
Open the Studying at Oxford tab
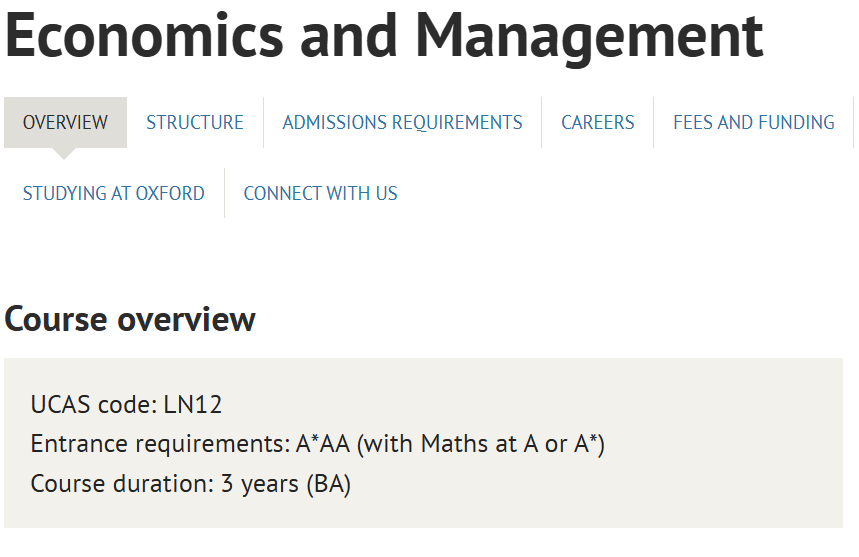(114, 194)
